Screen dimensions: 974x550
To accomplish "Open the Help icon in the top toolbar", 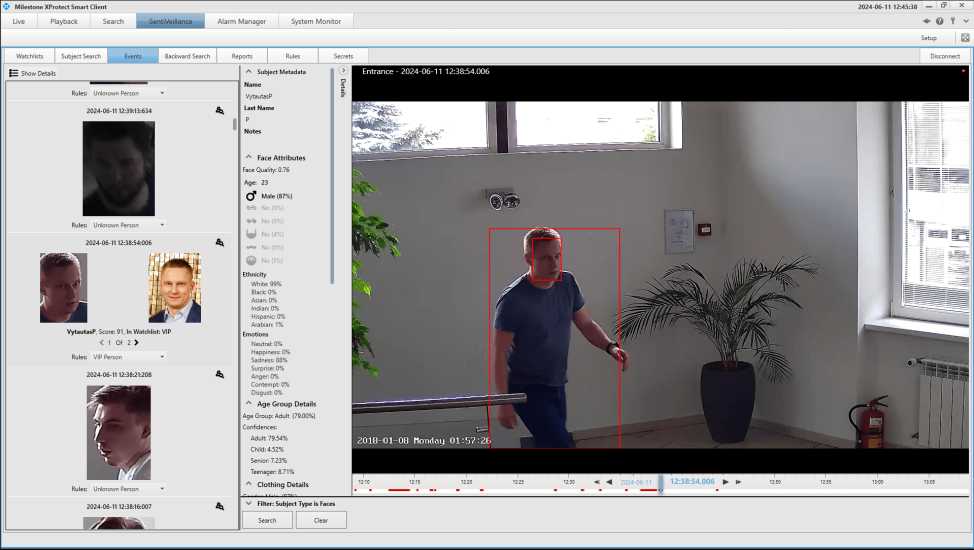I will point(939,21).
